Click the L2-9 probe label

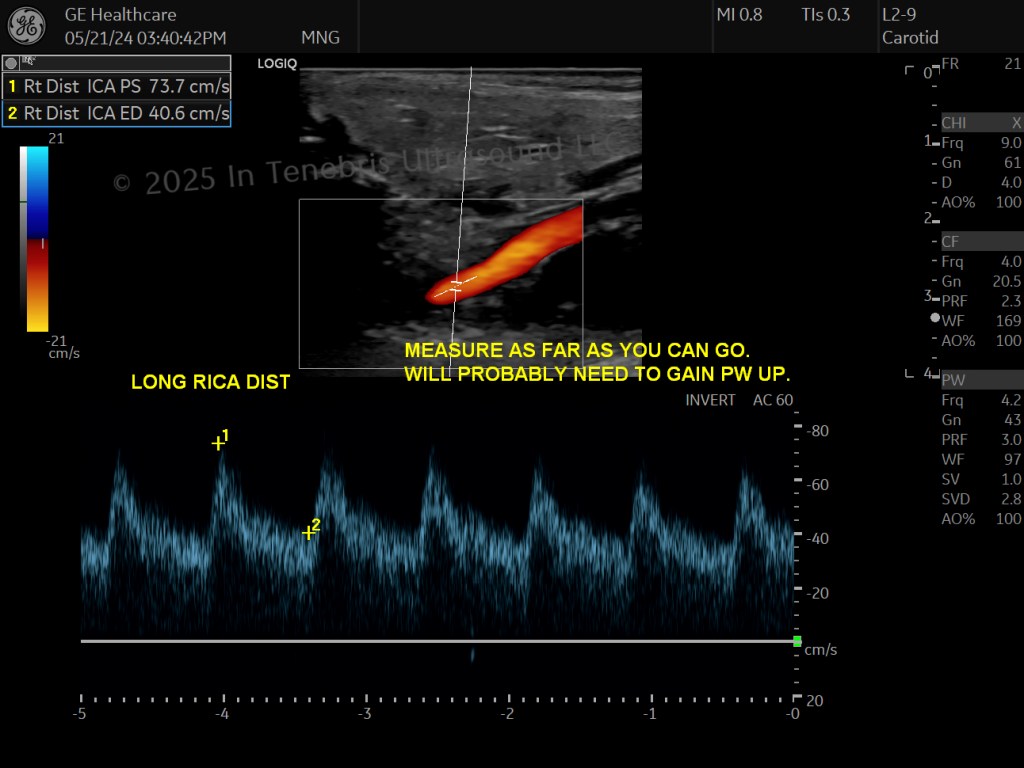(899, 14)
